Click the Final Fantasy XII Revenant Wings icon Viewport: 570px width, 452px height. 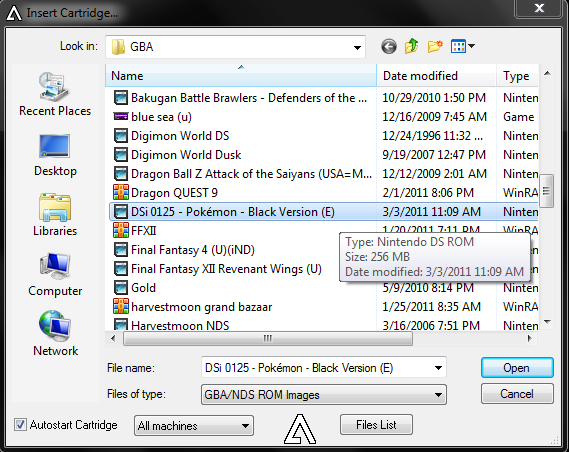tap(121, 268)
